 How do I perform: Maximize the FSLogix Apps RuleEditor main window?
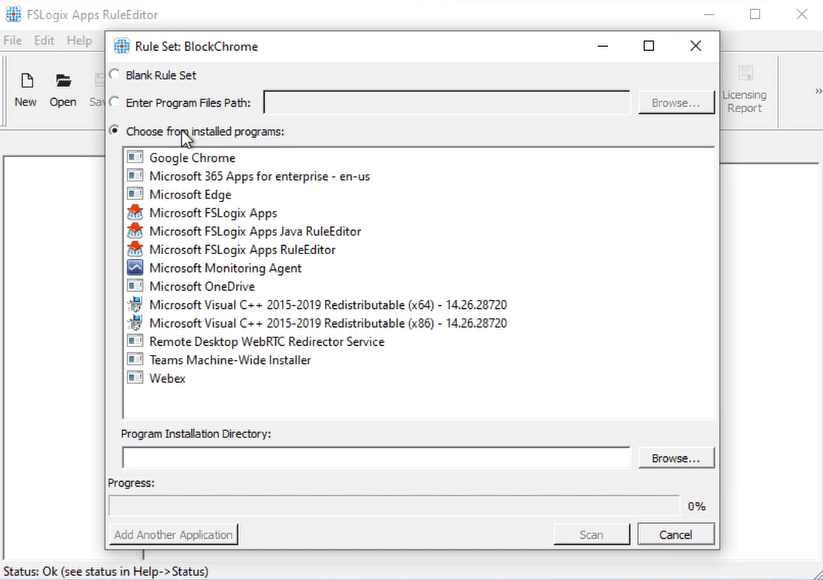[755, 14]
